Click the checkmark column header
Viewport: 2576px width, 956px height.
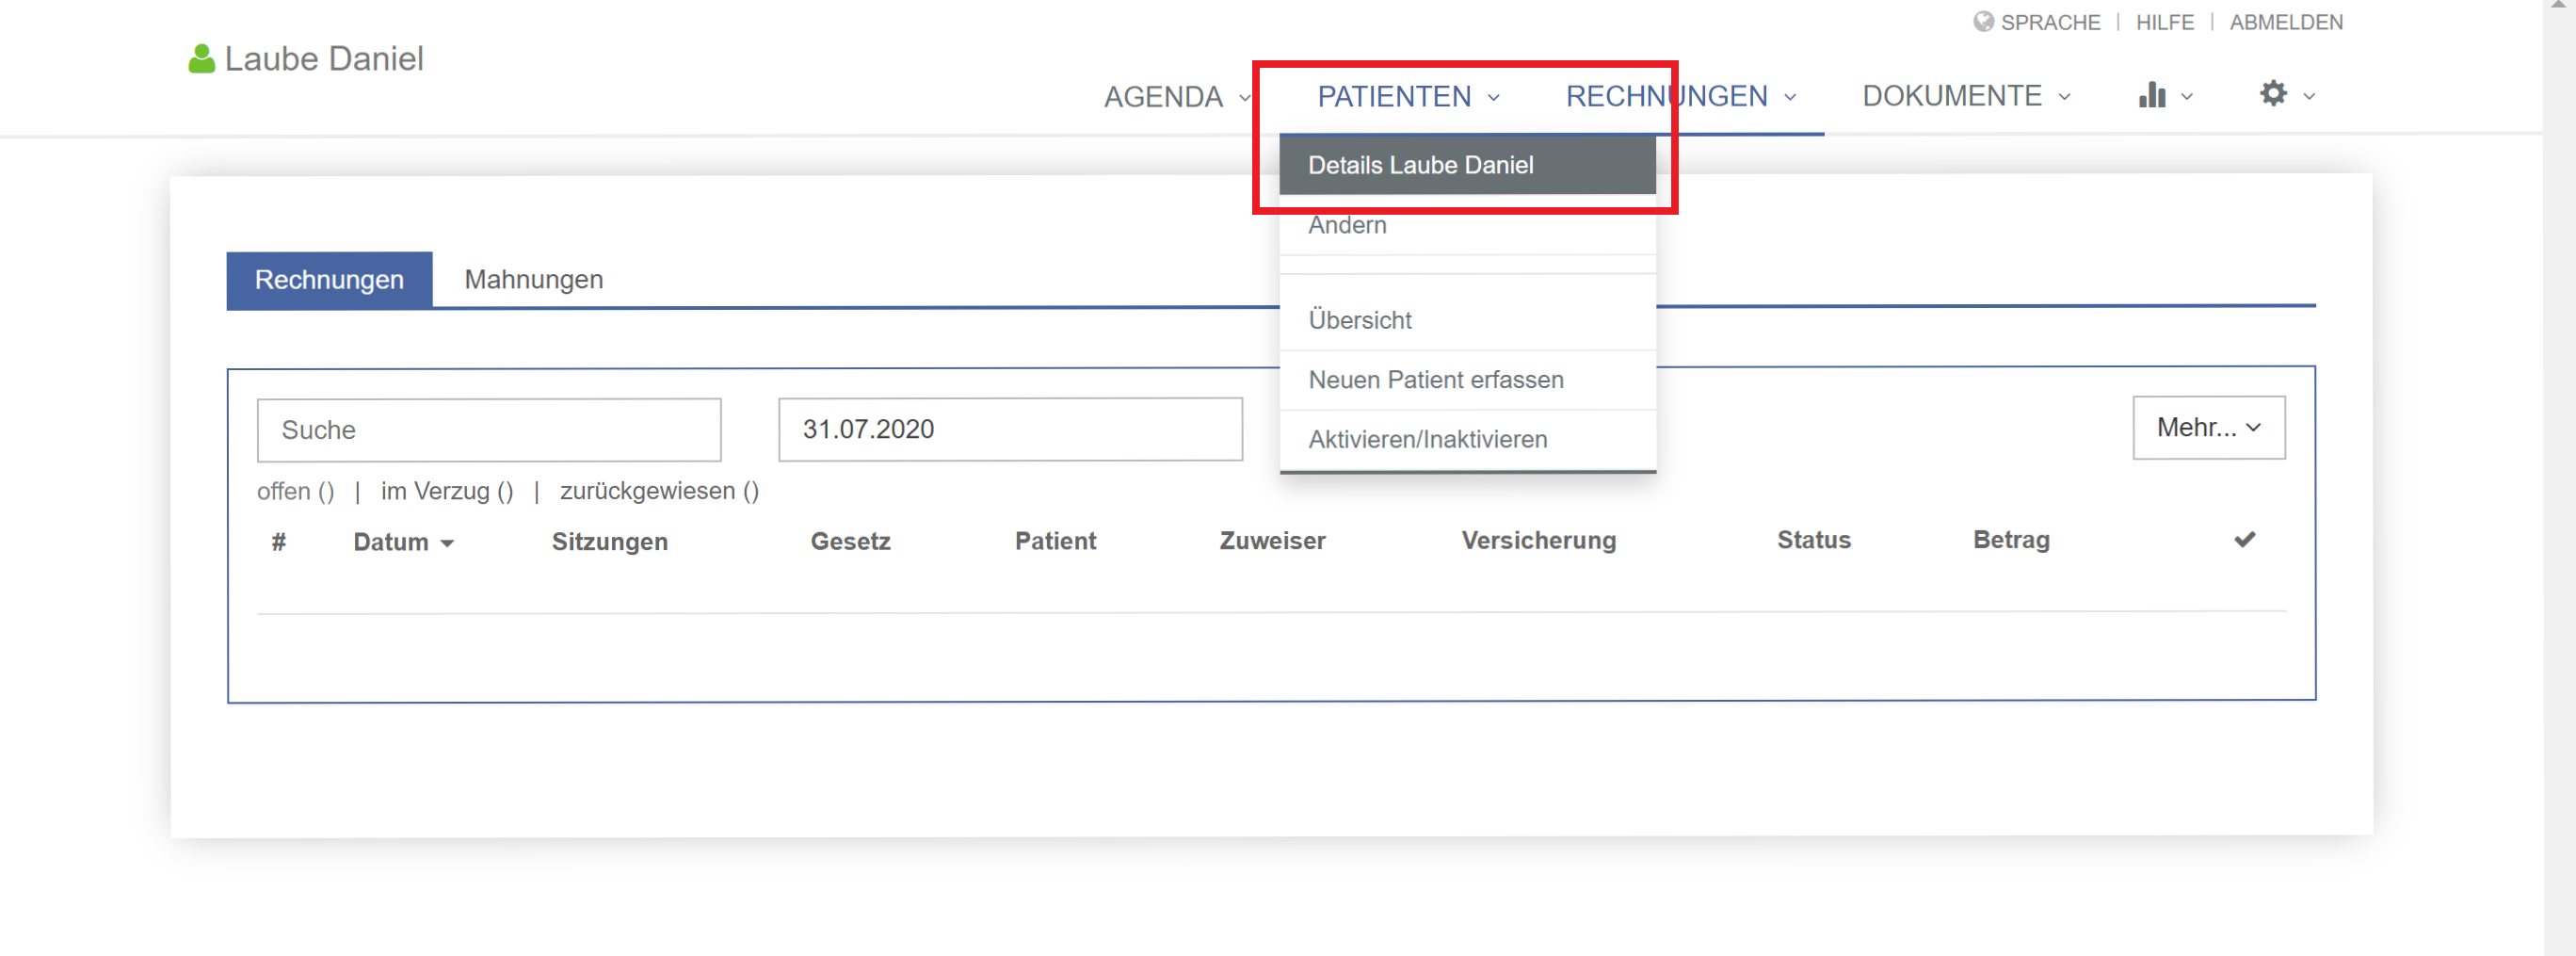[x=2244, y=540]
